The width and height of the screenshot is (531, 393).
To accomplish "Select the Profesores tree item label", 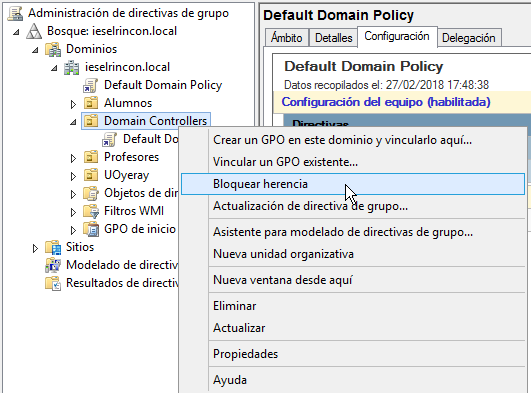I will pyautogui.click(x=131, y=157).
